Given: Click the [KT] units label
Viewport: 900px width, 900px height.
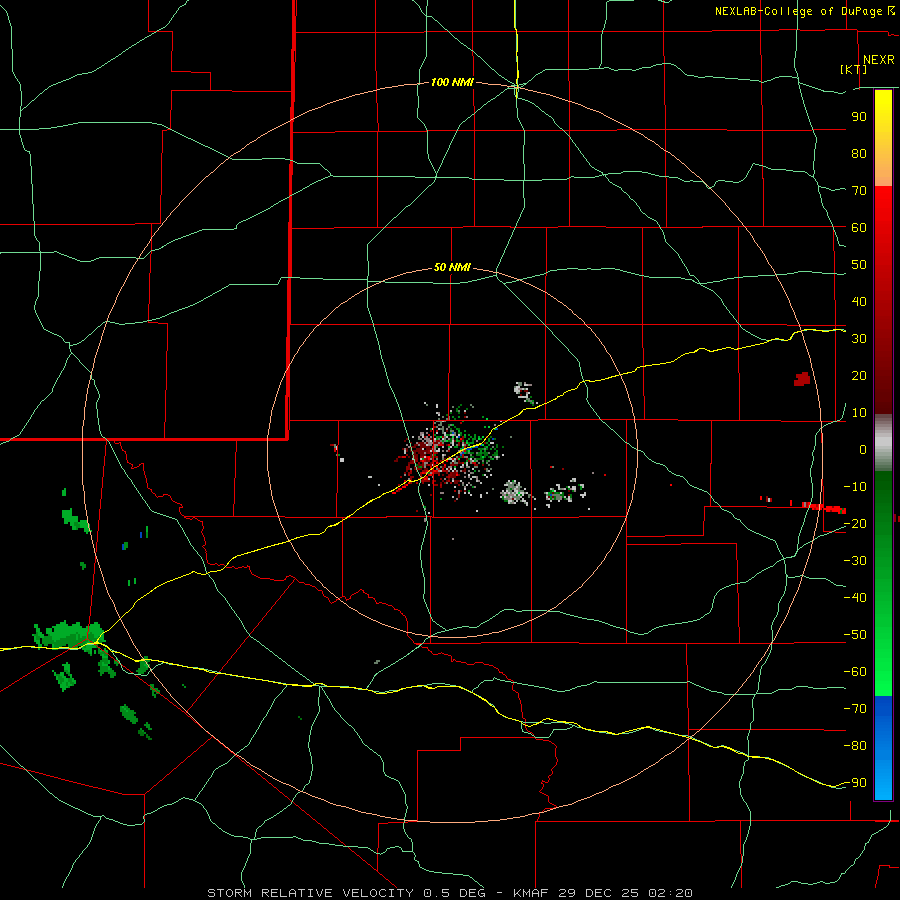Looking at the screenshot, I should (x=854, y=69).
